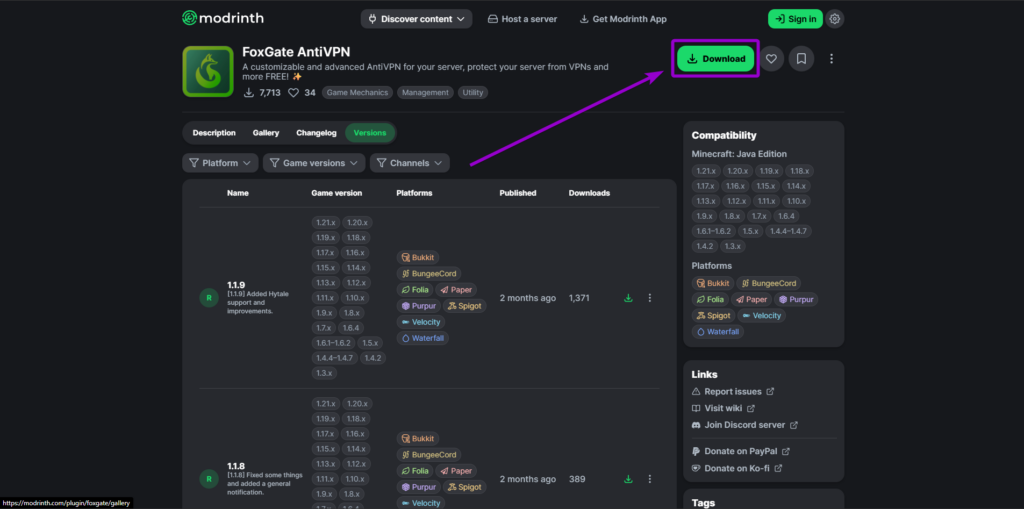Click Folia tag in Compatibility Platforms
Screen dimensions: 1024x509
710,300
